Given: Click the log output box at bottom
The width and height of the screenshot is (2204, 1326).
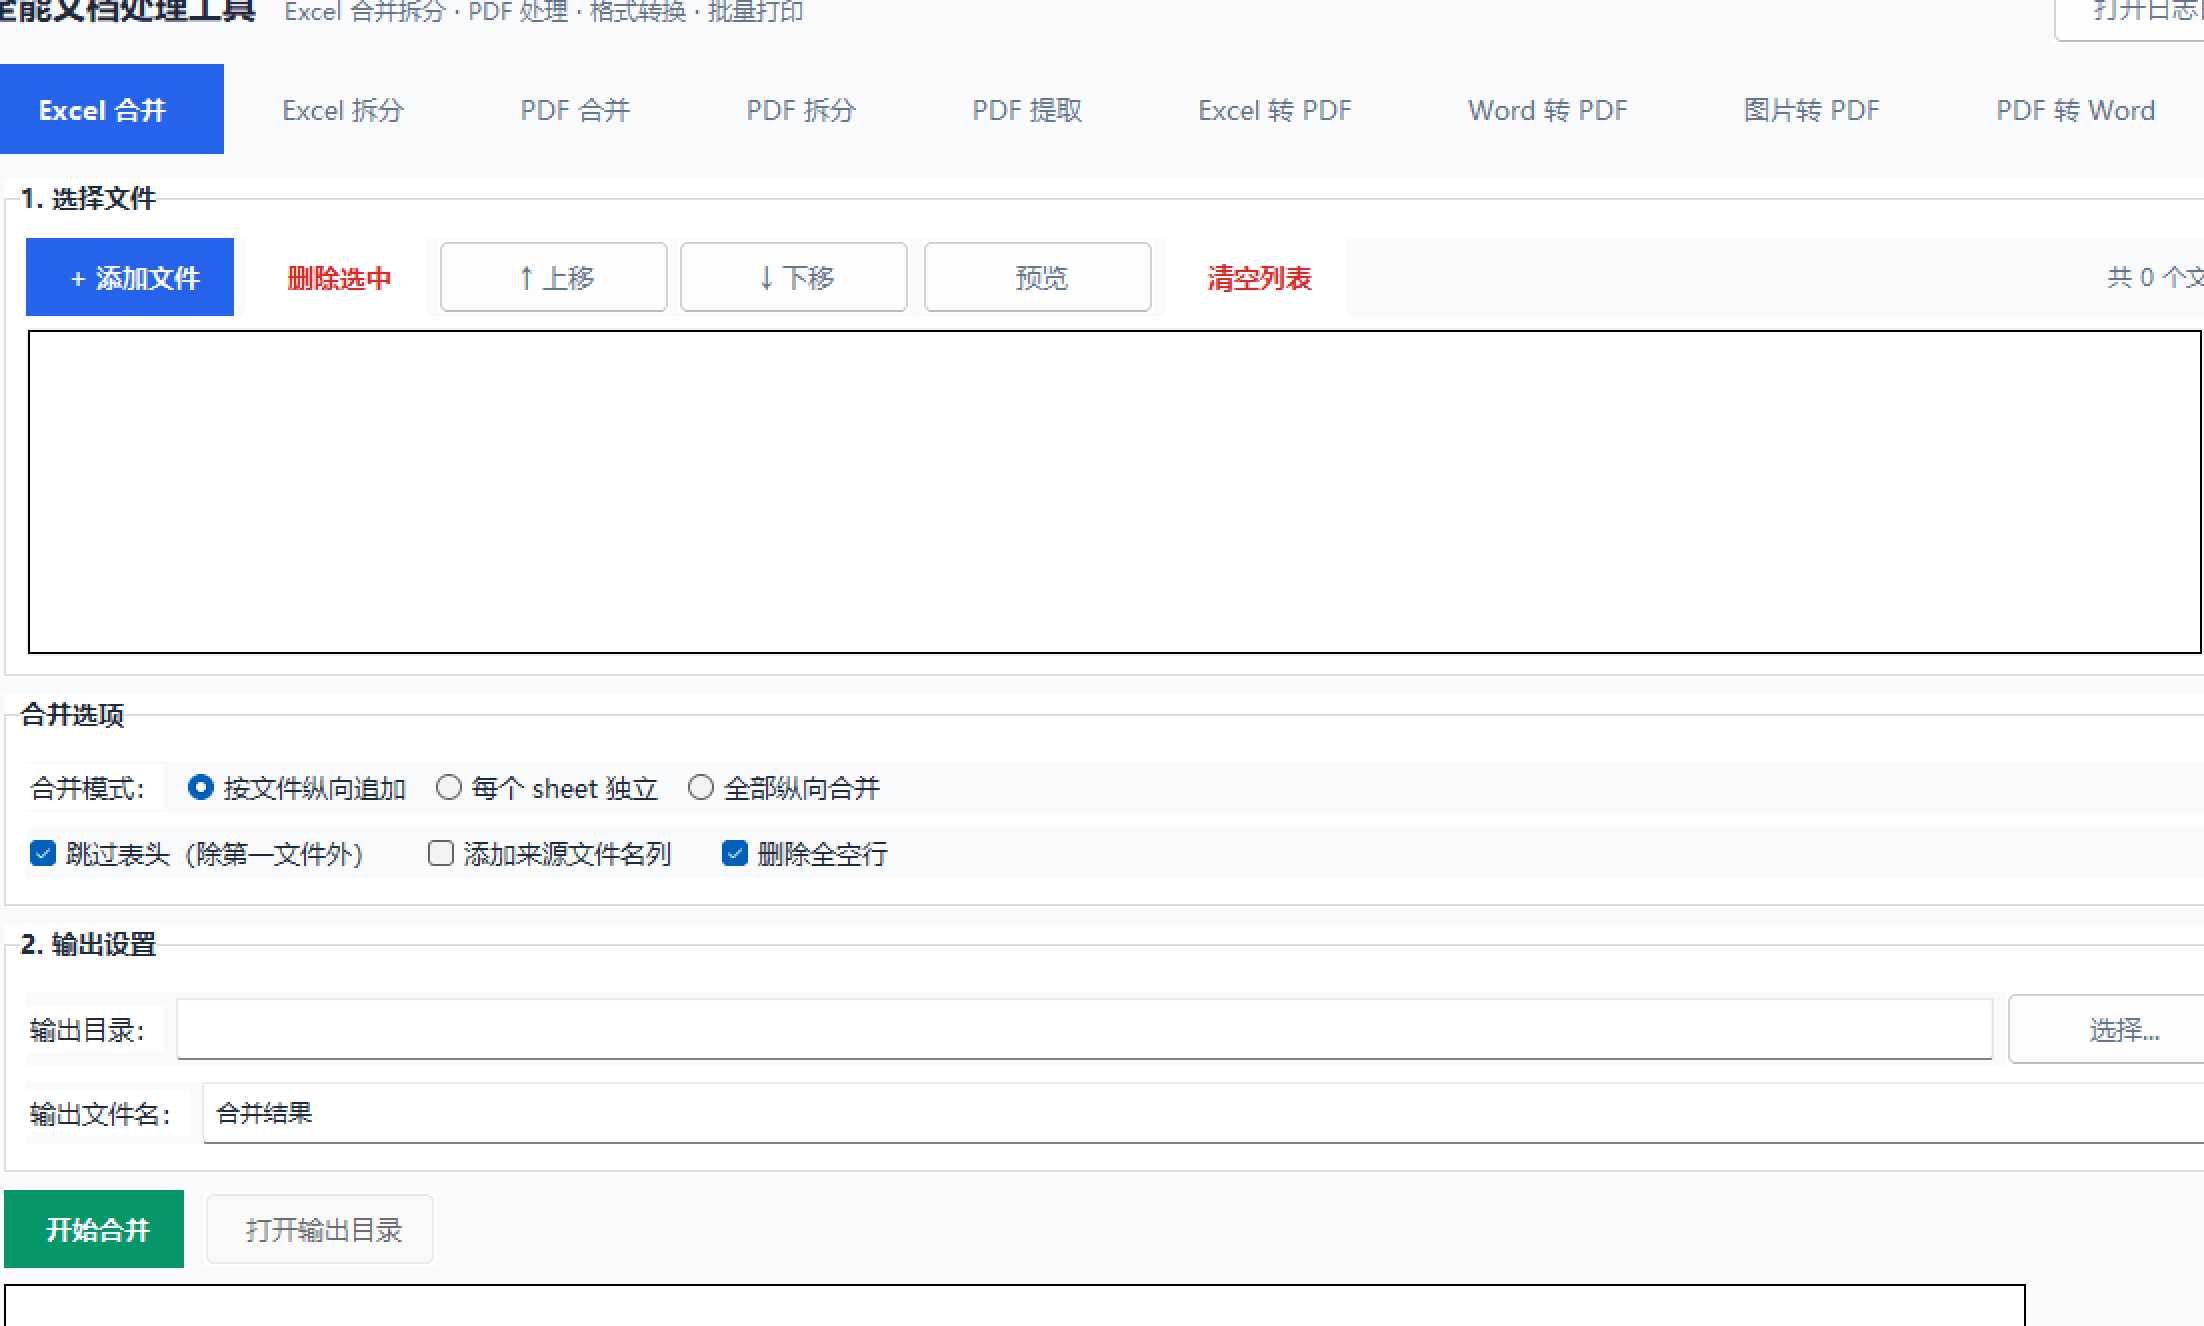Looking at the screenshot, I should 1015,1305.
